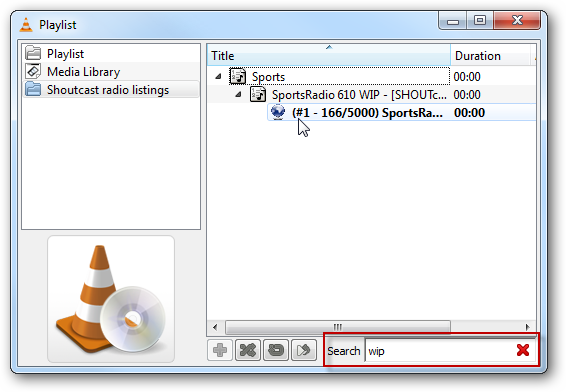Click the SportsRadio 610 WIP playlist icon
Viewport: 566px width, 392px height.
[258, 94]
